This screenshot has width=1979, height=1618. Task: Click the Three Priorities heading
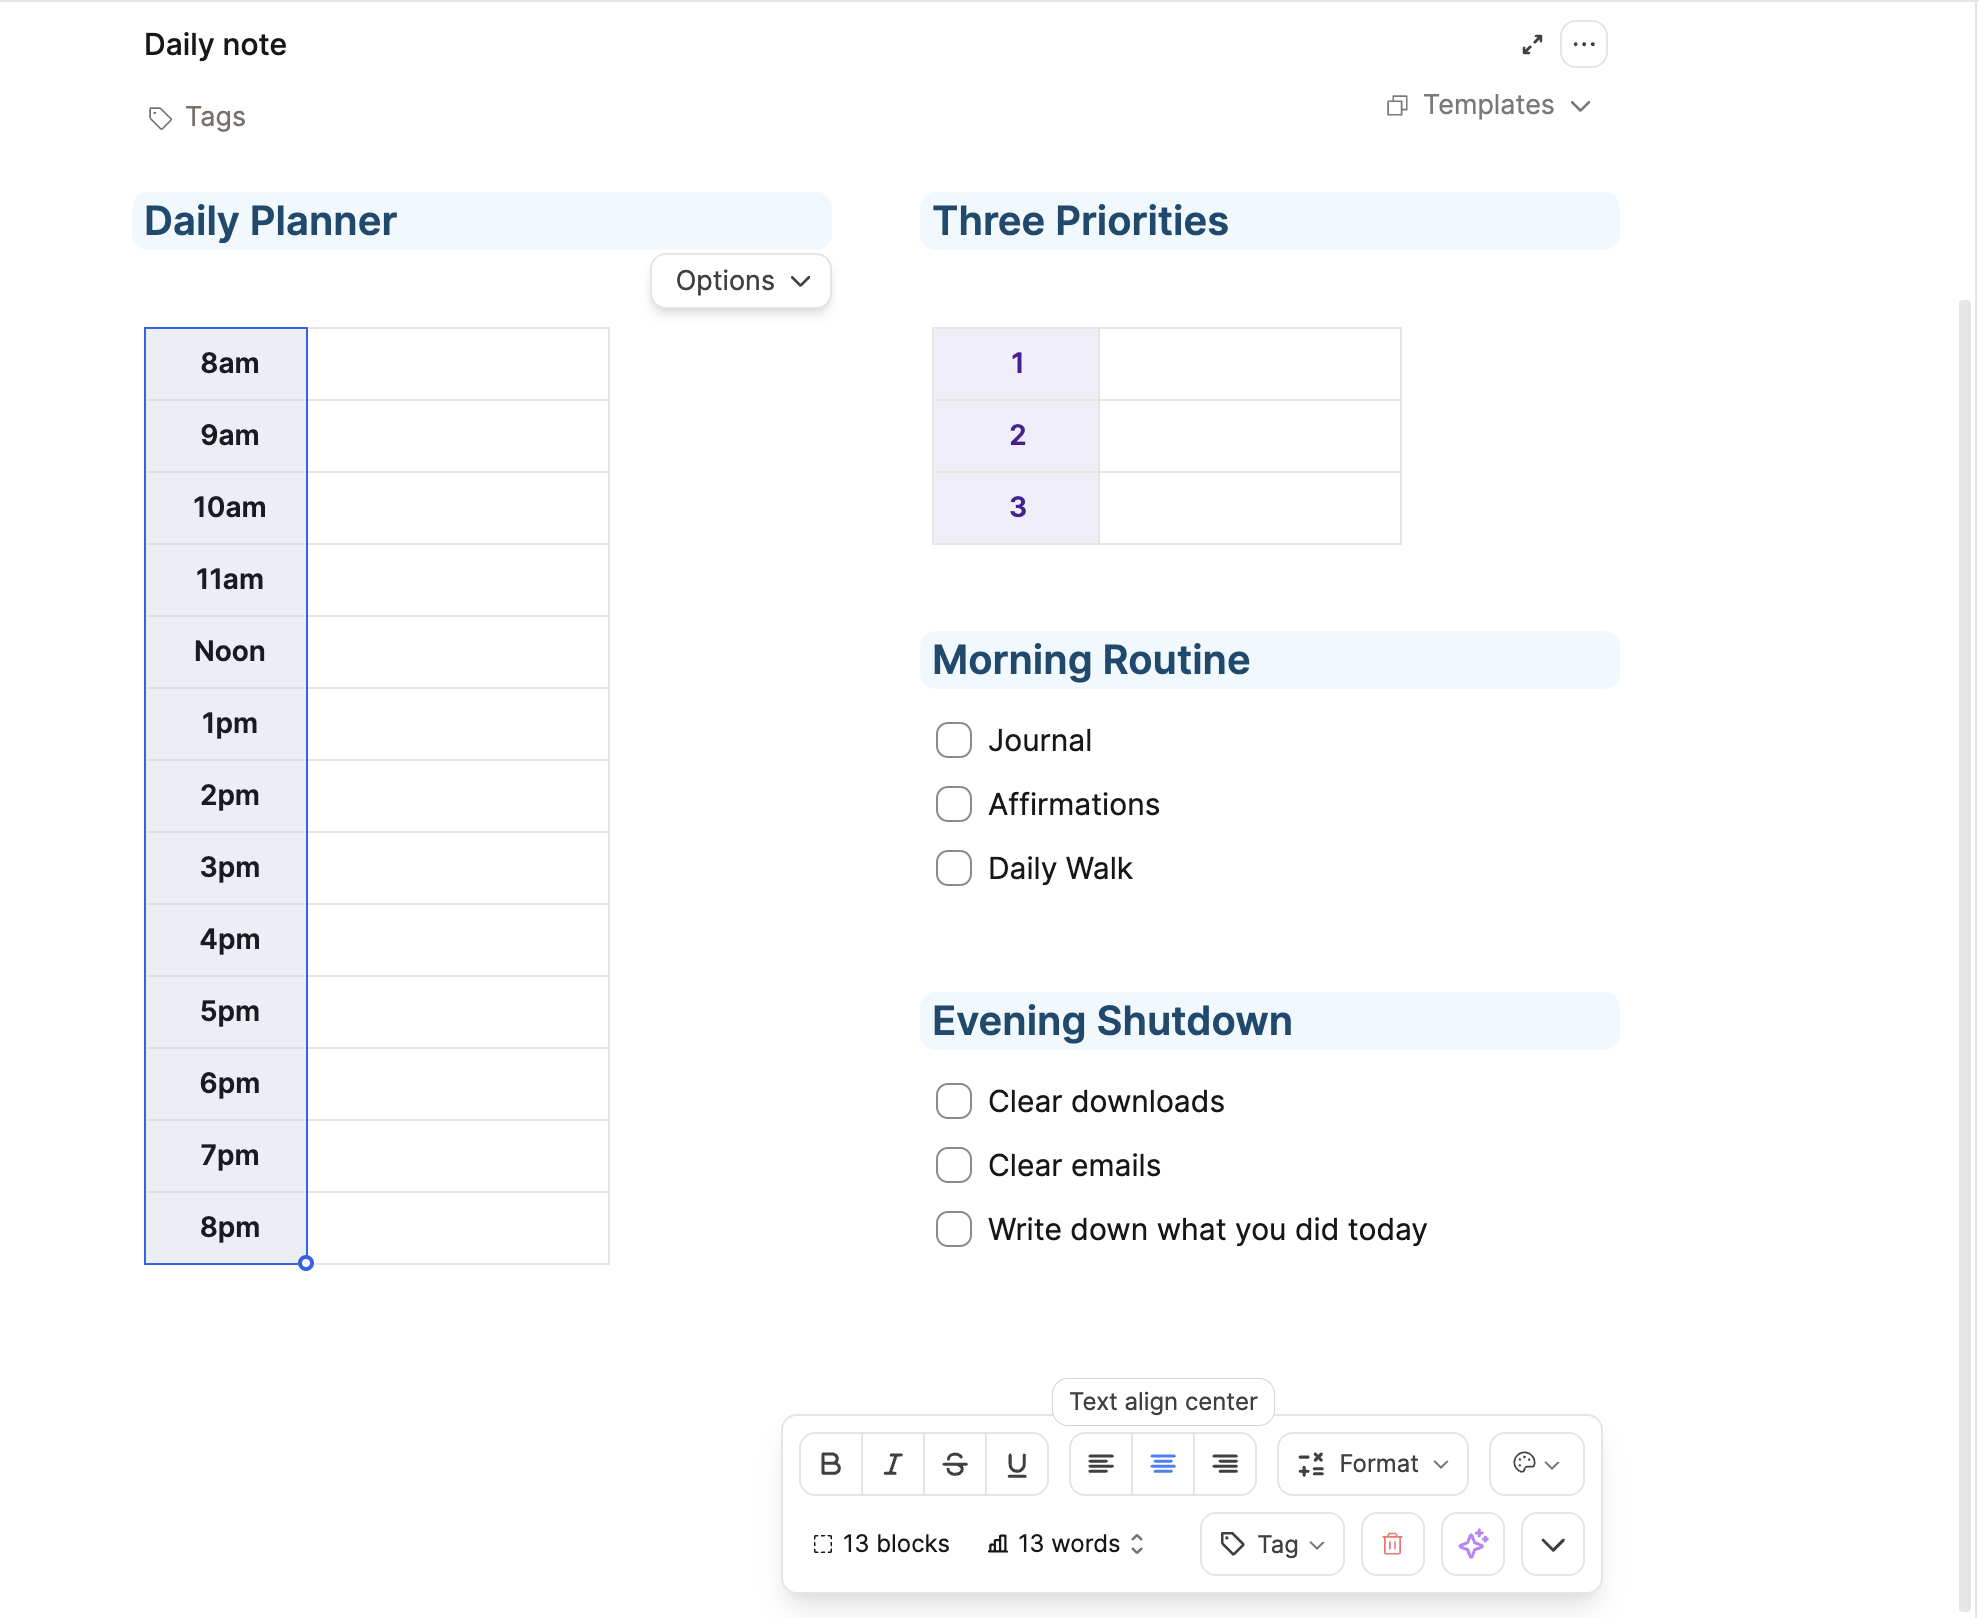(1080, 221)
